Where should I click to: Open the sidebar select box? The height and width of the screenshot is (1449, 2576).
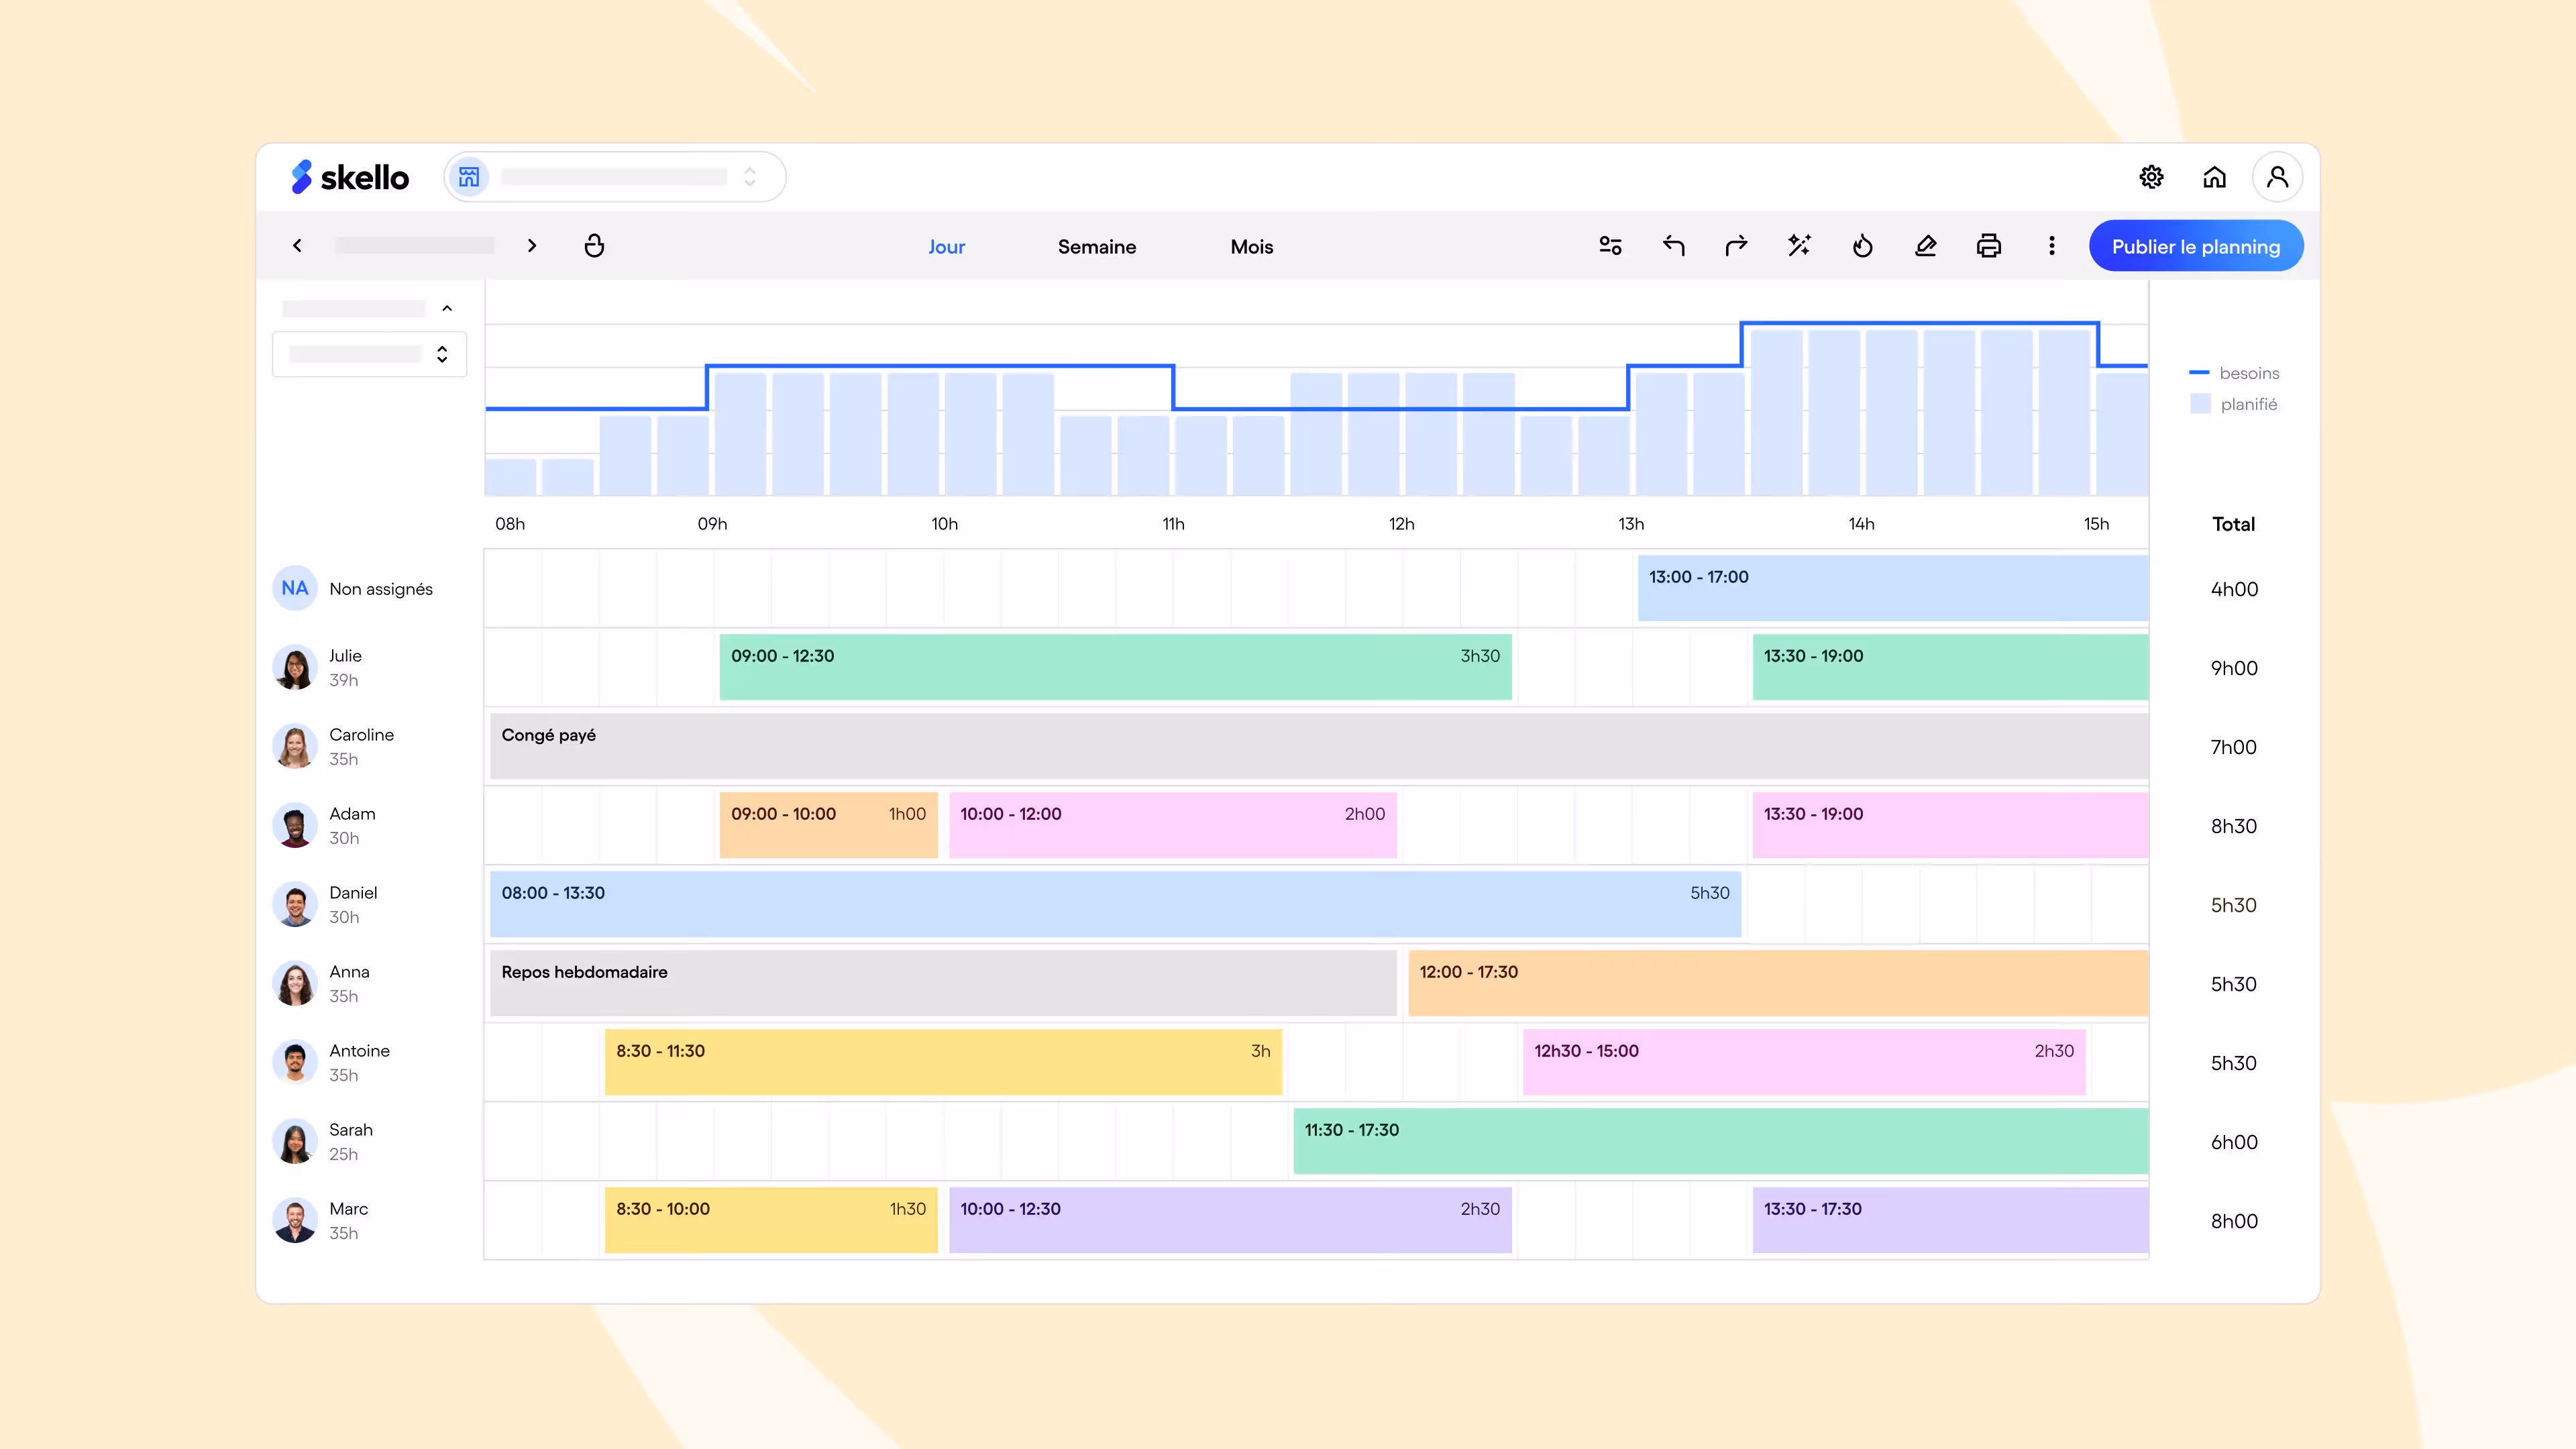click(x=369, y=354)
